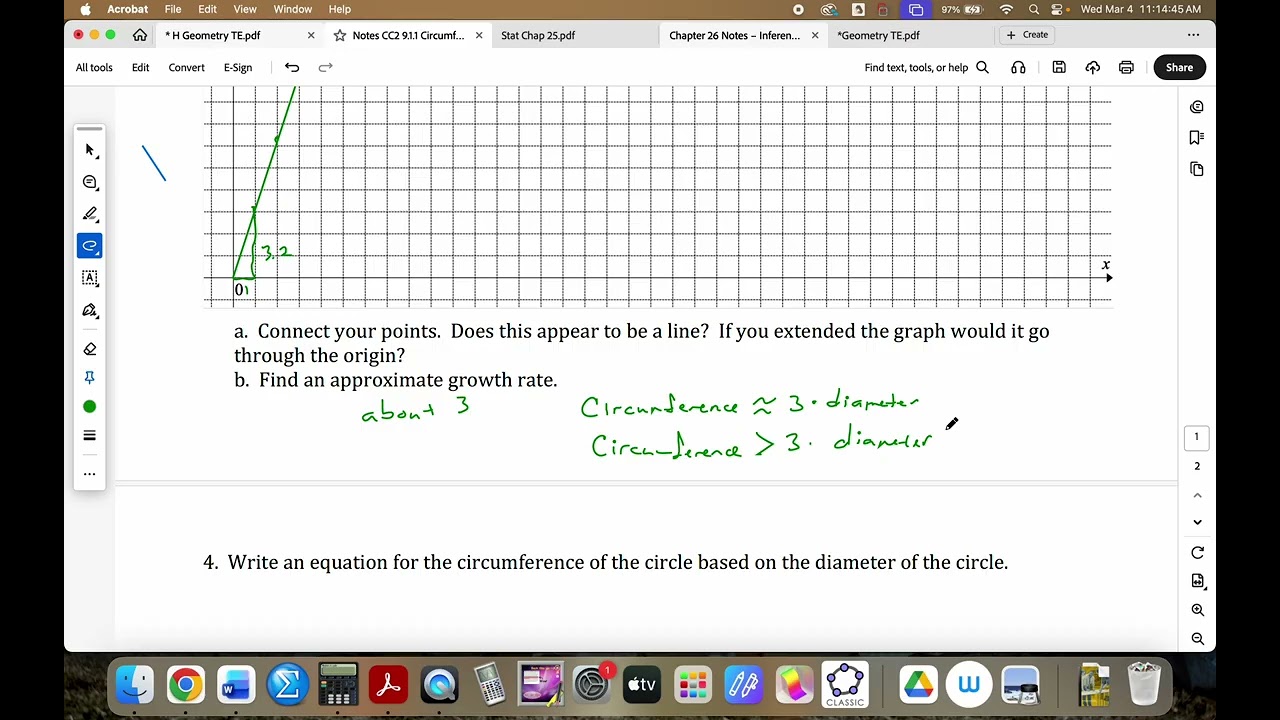Click the Share button

pyautogui.click(x=1179, y=67)
